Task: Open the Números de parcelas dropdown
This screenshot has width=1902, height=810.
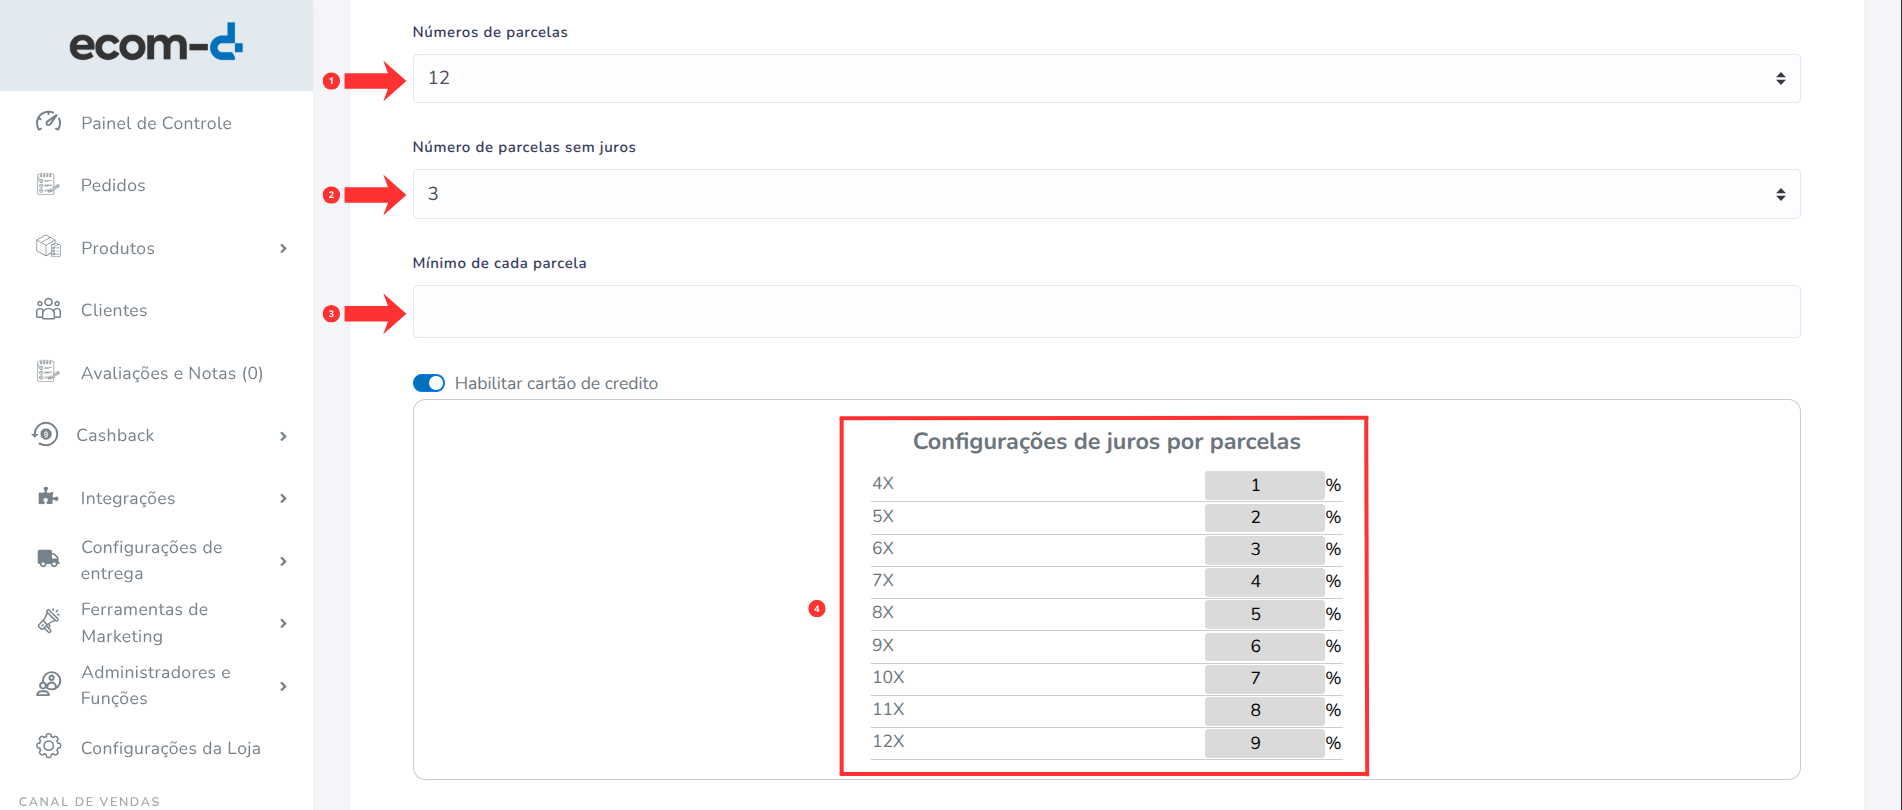Action: click(1106, 78)
